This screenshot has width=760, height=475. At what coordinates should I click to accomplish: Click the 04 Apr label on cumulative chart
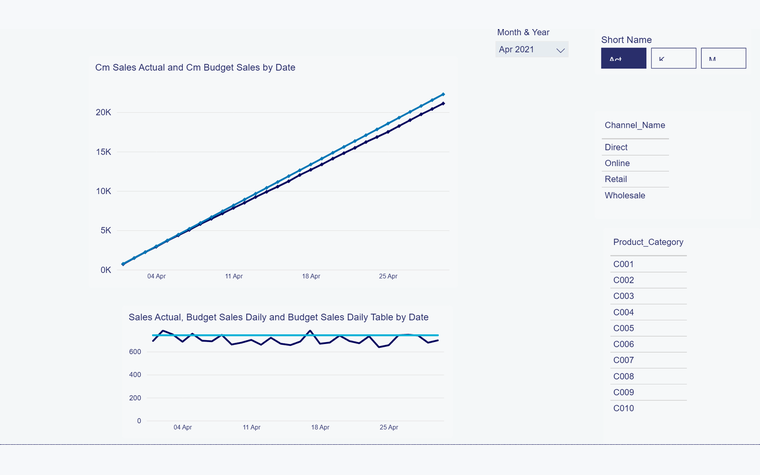pyautogui.click(x=157, y=276)
